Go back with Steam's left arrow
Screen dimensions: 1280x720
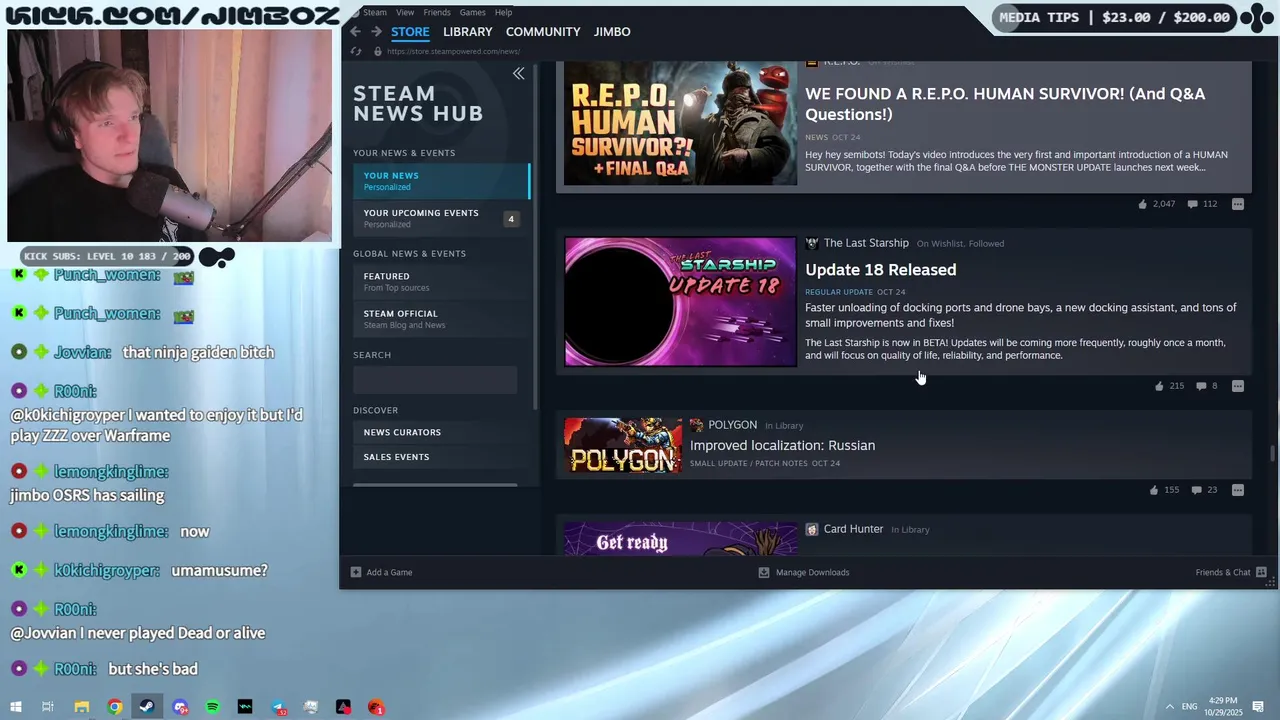tap(355, 32)
